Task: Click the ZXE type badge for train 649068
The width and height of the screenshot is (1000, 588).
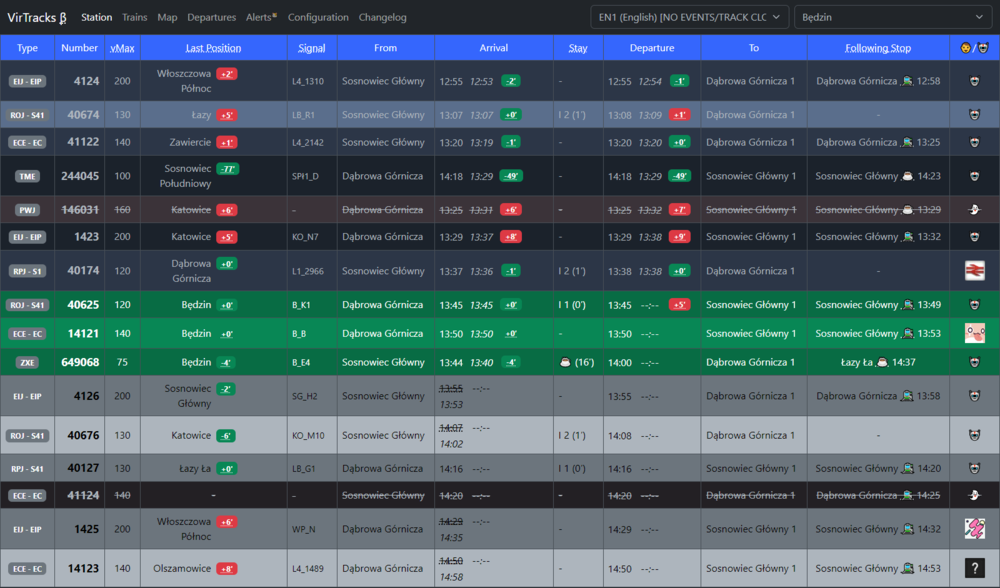Action: [27, 362]
